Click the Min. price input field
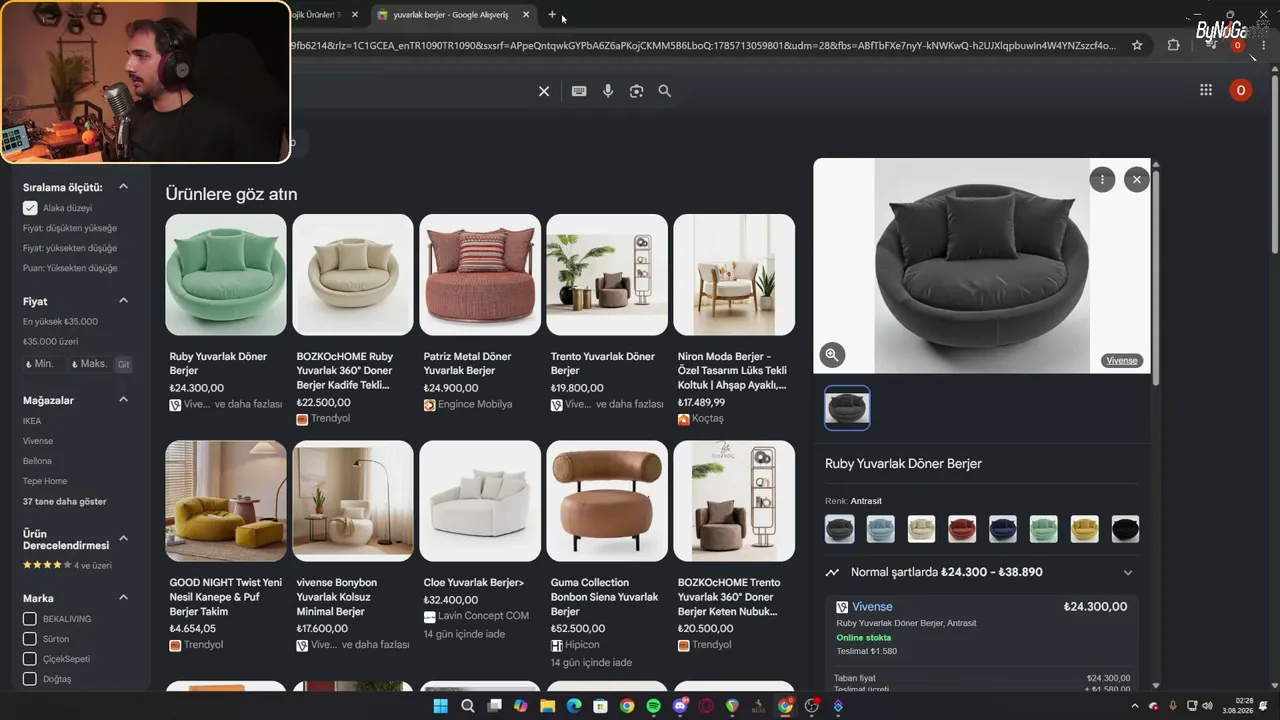The width and height of the screenshot is (1280, 720). 44,365
